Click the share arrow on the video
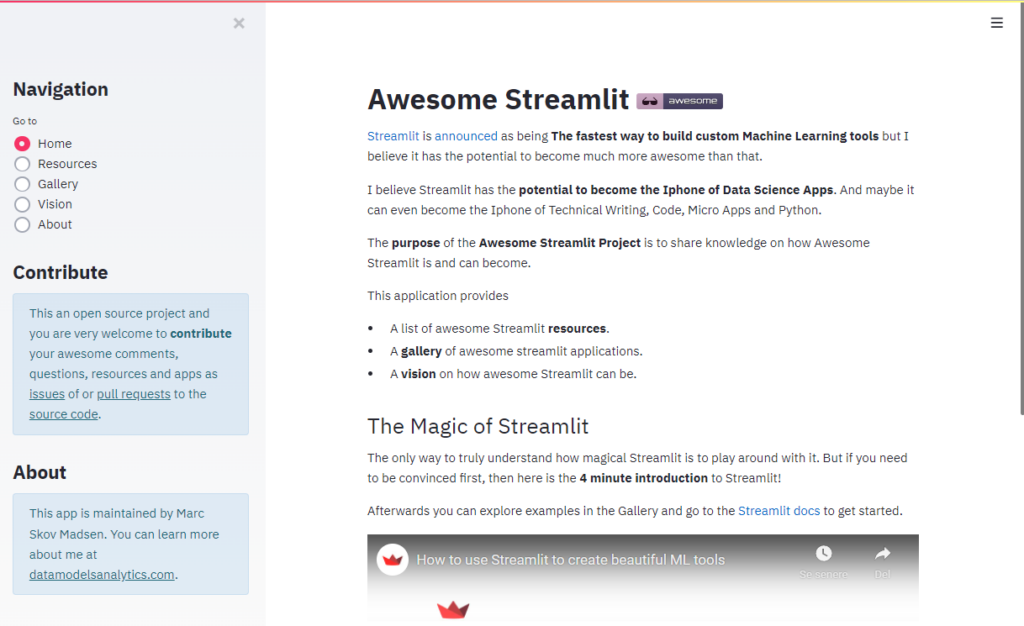 [883, 553]
